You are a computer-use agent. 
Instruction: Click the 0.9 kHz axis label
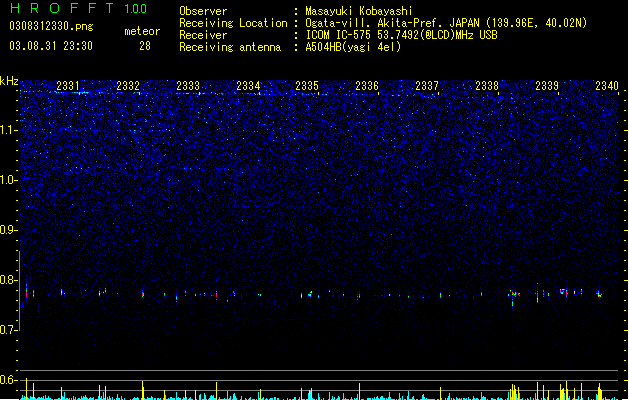(9, 230)
